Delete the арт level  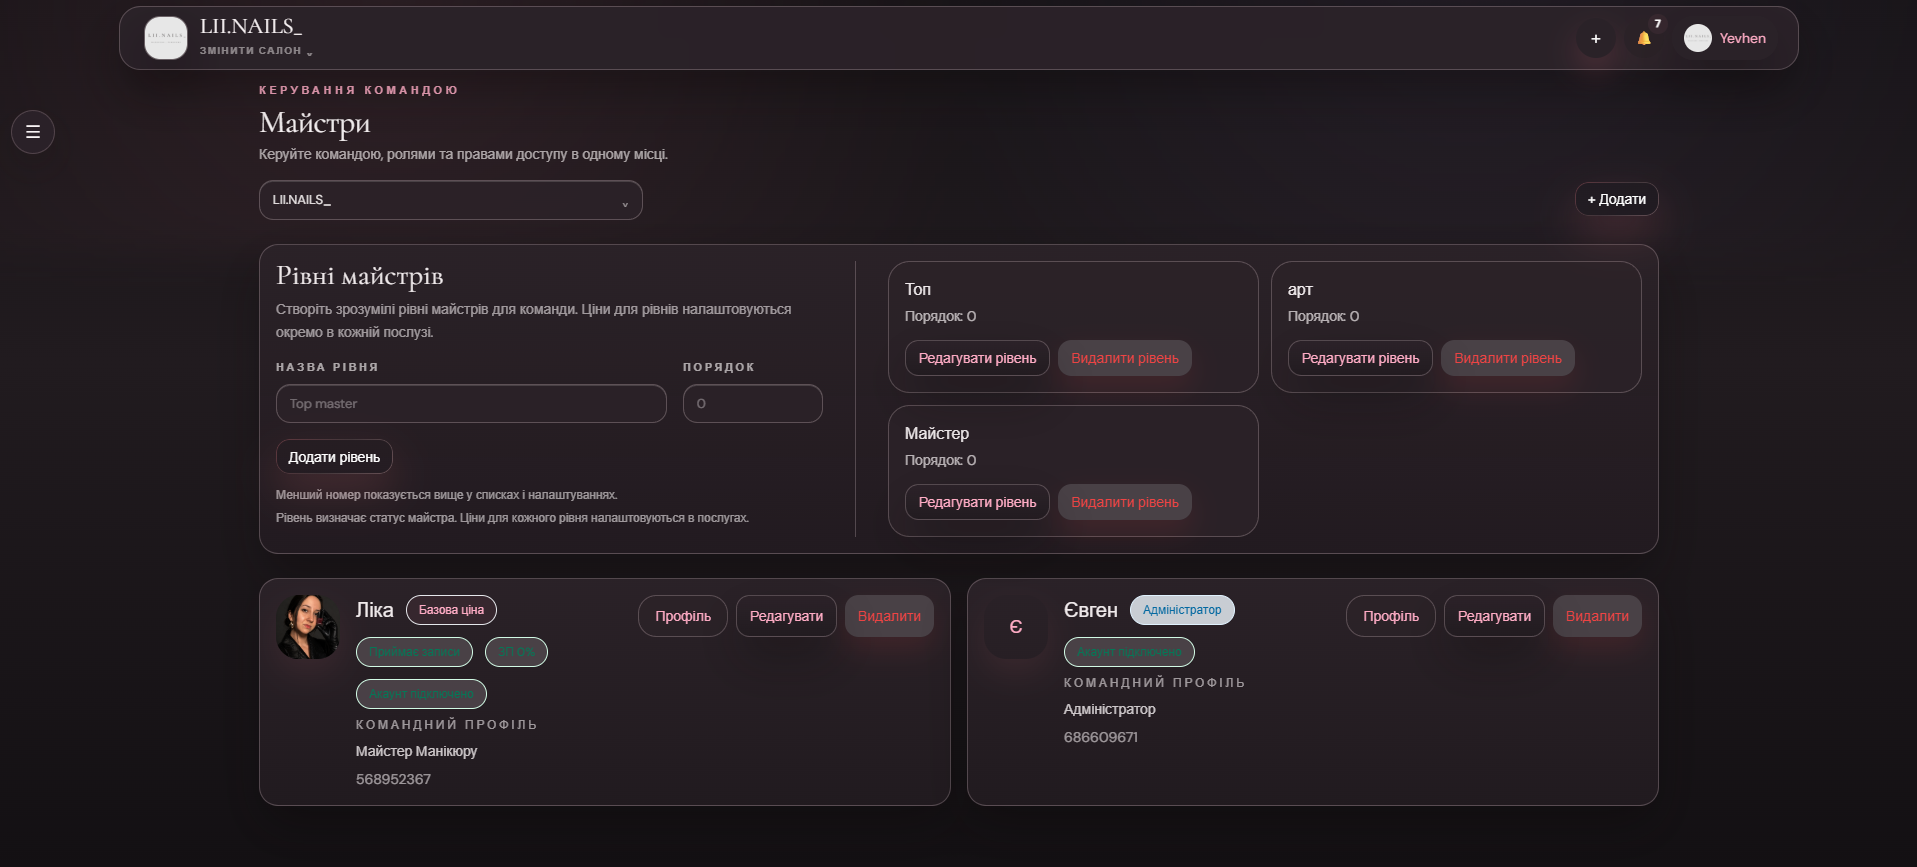tap(1507, 358)
